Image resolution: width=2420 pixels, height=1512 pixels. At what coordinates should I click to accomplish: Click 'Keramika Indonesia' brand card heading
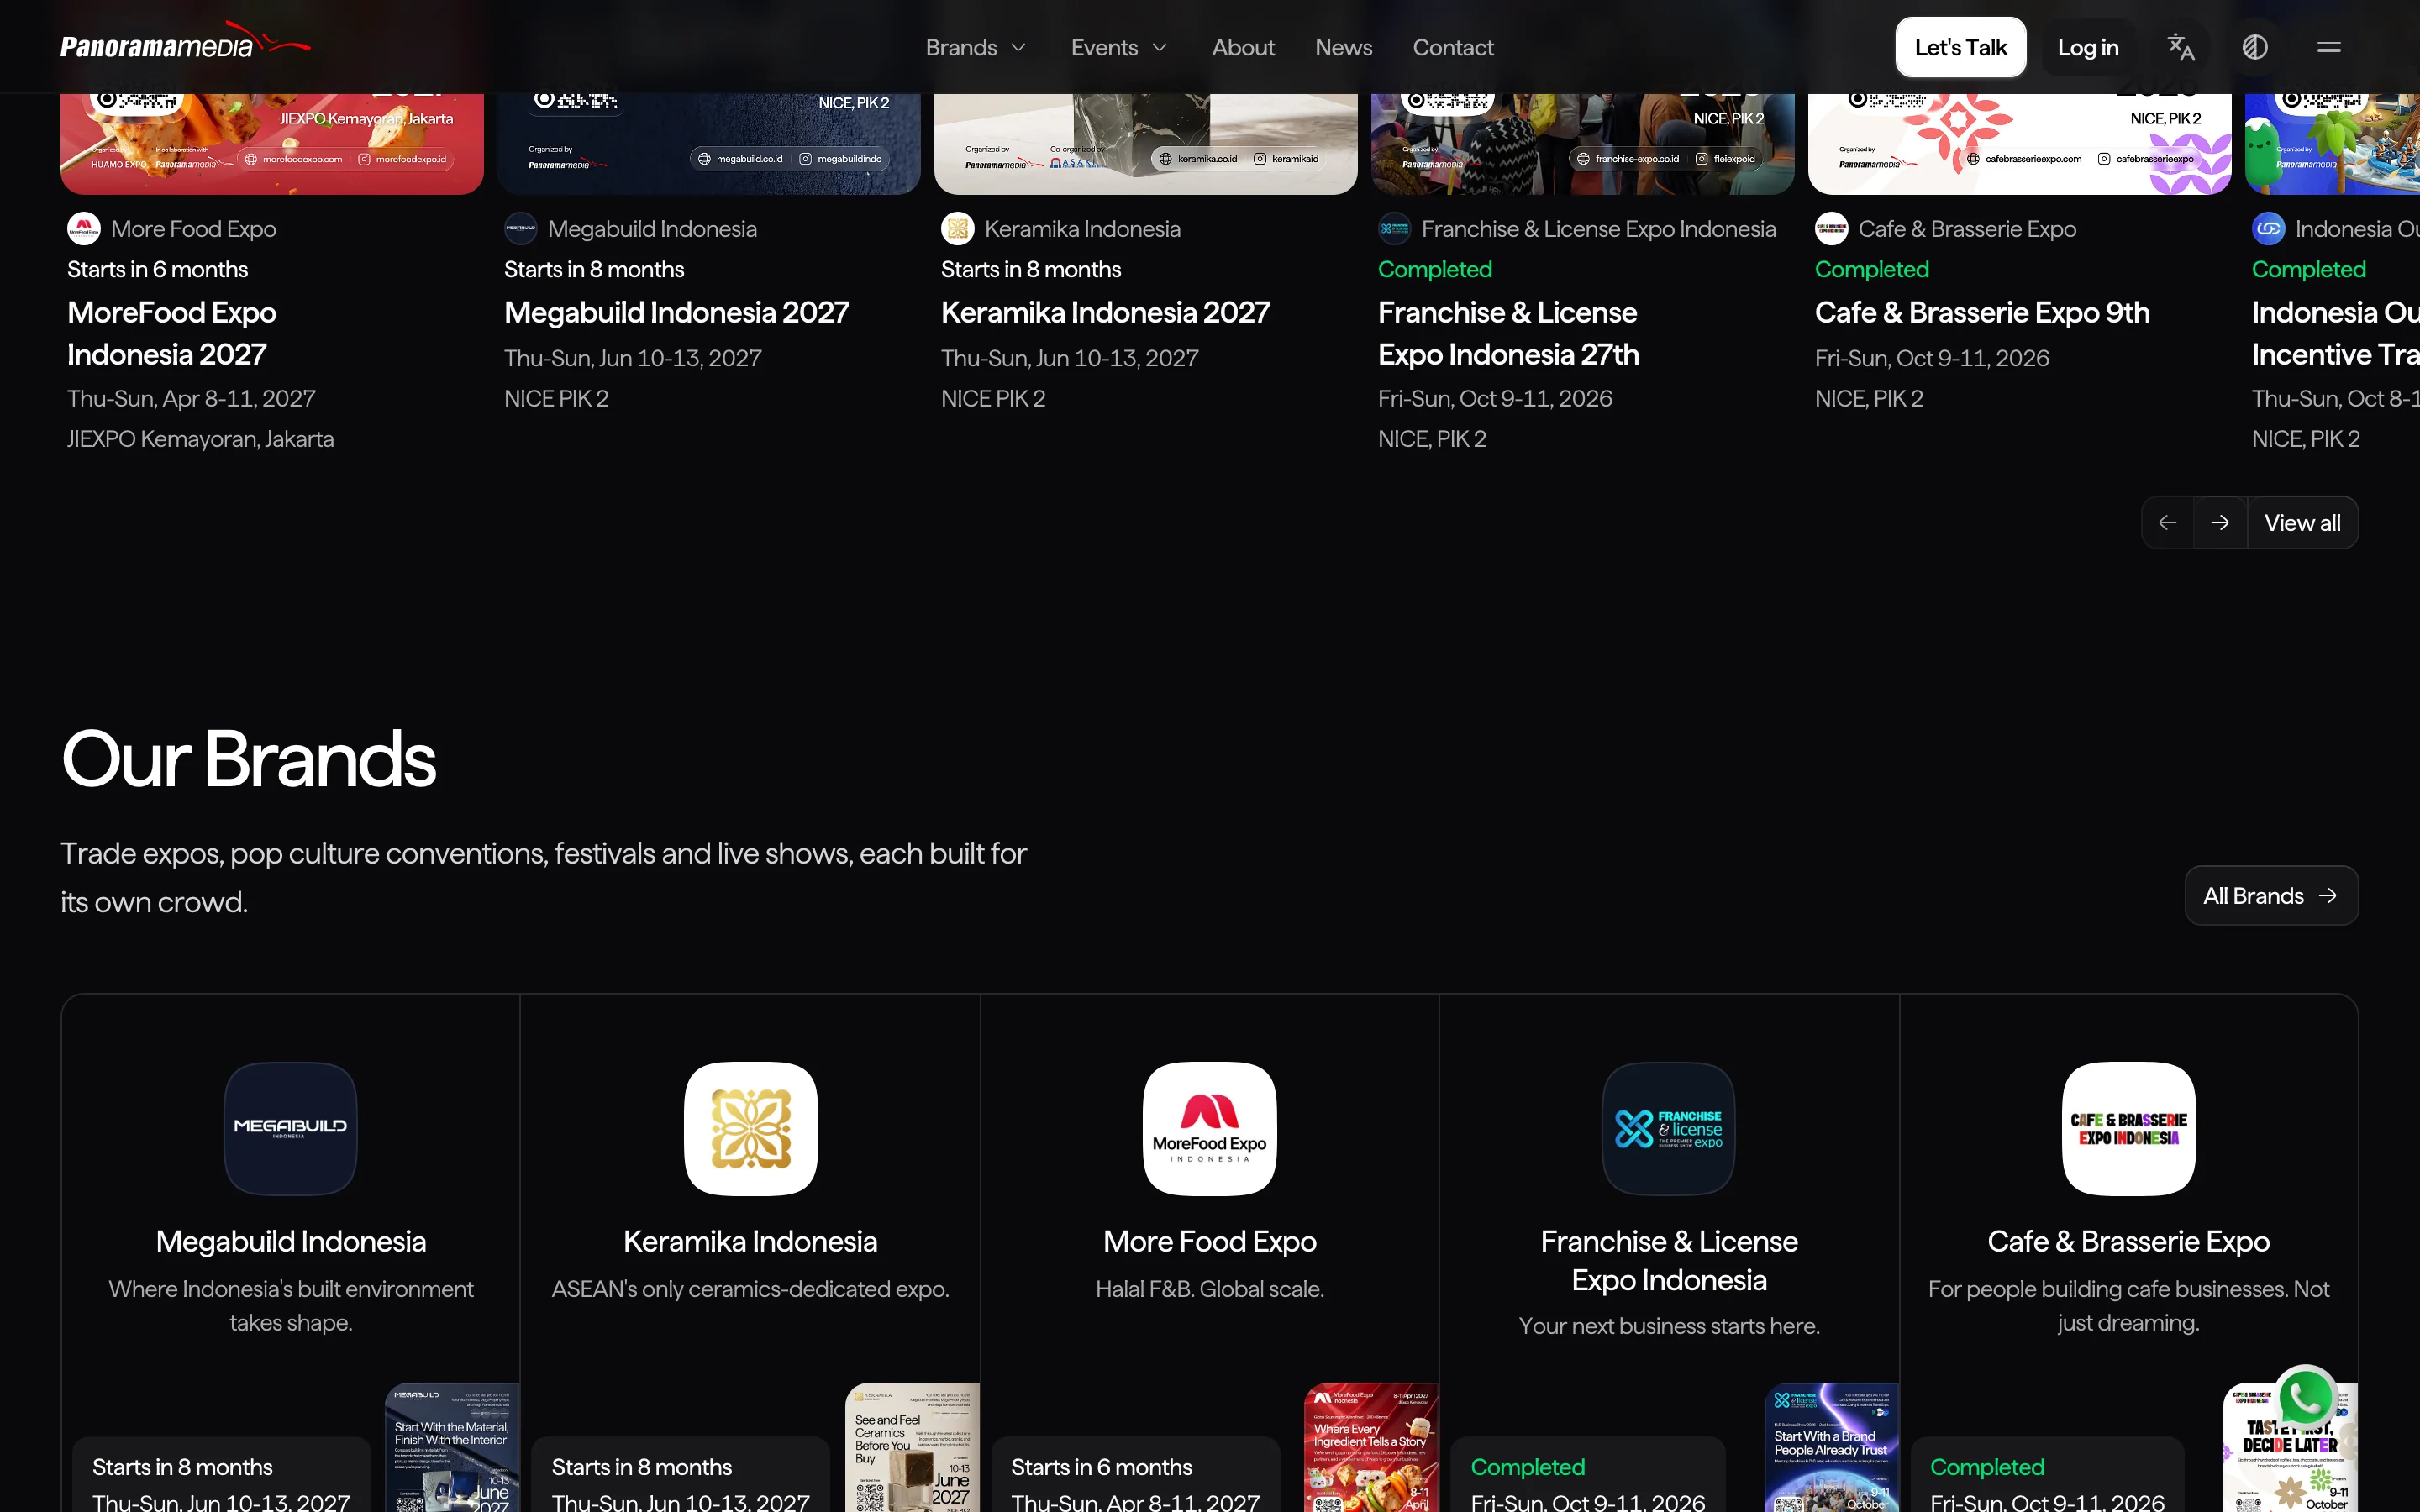pos(750,1241)
